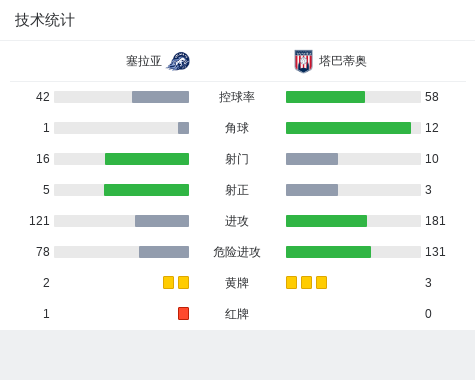475x380 pixels.
Task: Click the 控球率 stat label
Action: [237, 97]
